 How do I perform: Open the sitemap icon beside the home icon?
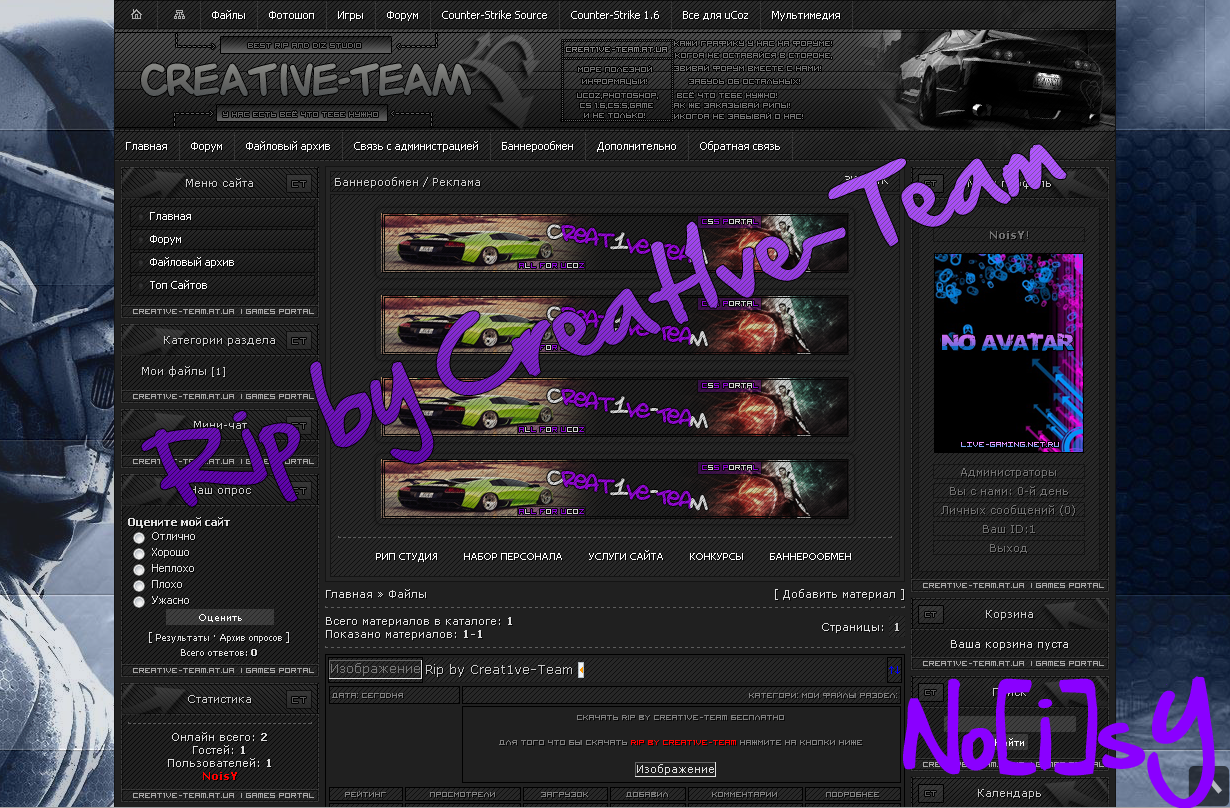[179, 15]
